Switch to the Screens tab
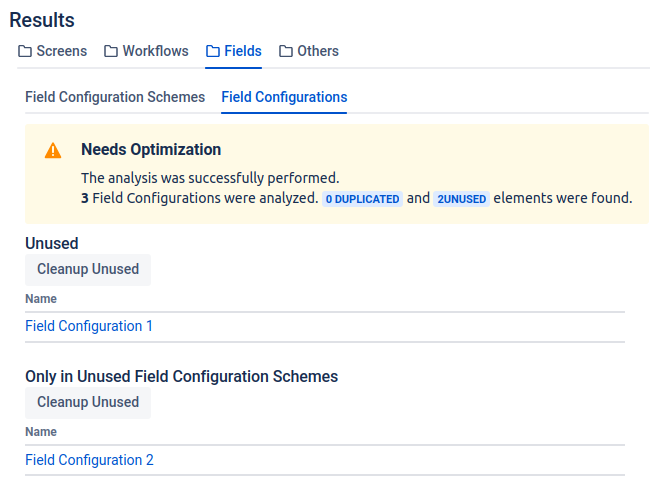This screenshot has width=650, height=488. (x=61, y=51)
